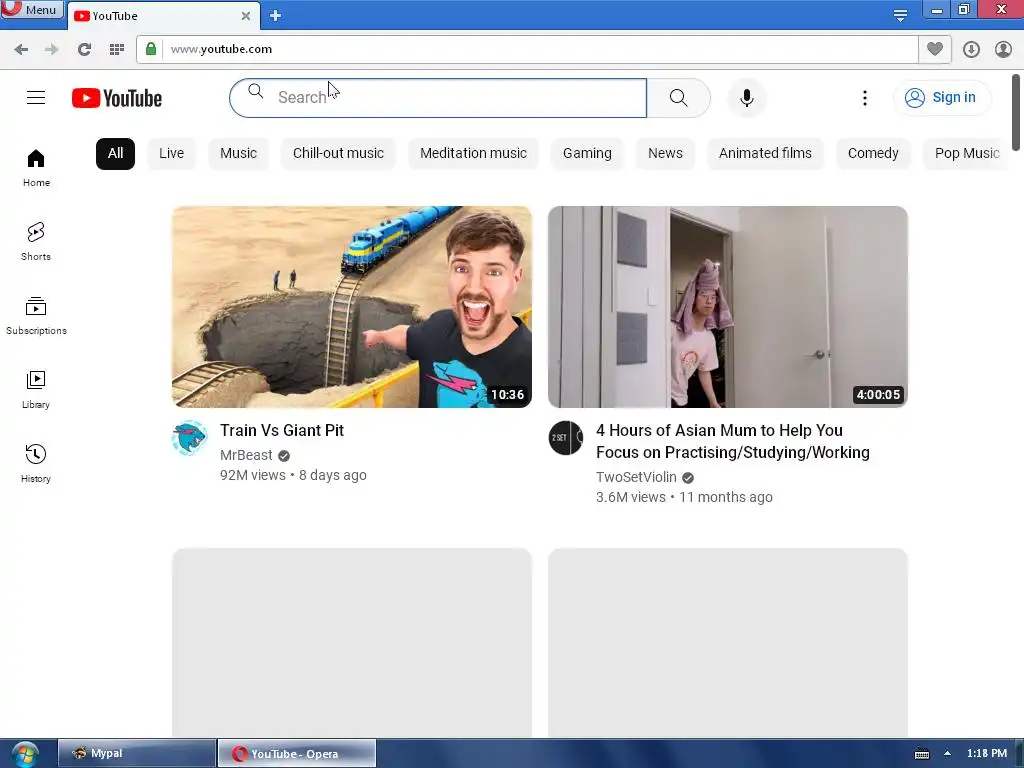This screenshot has width=1024, height=768.
Task: Open Shorts in sidebar
Action: pos(36,242)
